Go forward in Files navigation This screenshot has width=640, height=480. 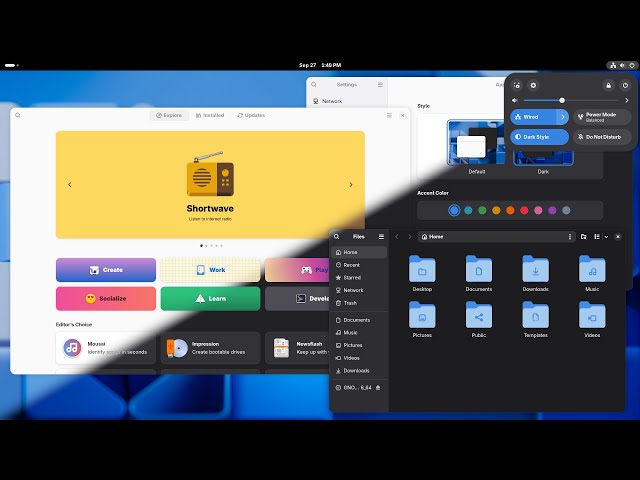click(x=410, y=237)
